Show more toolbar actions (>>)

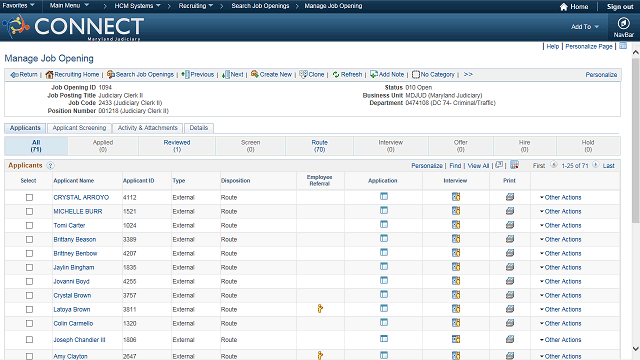coord(468,74)
